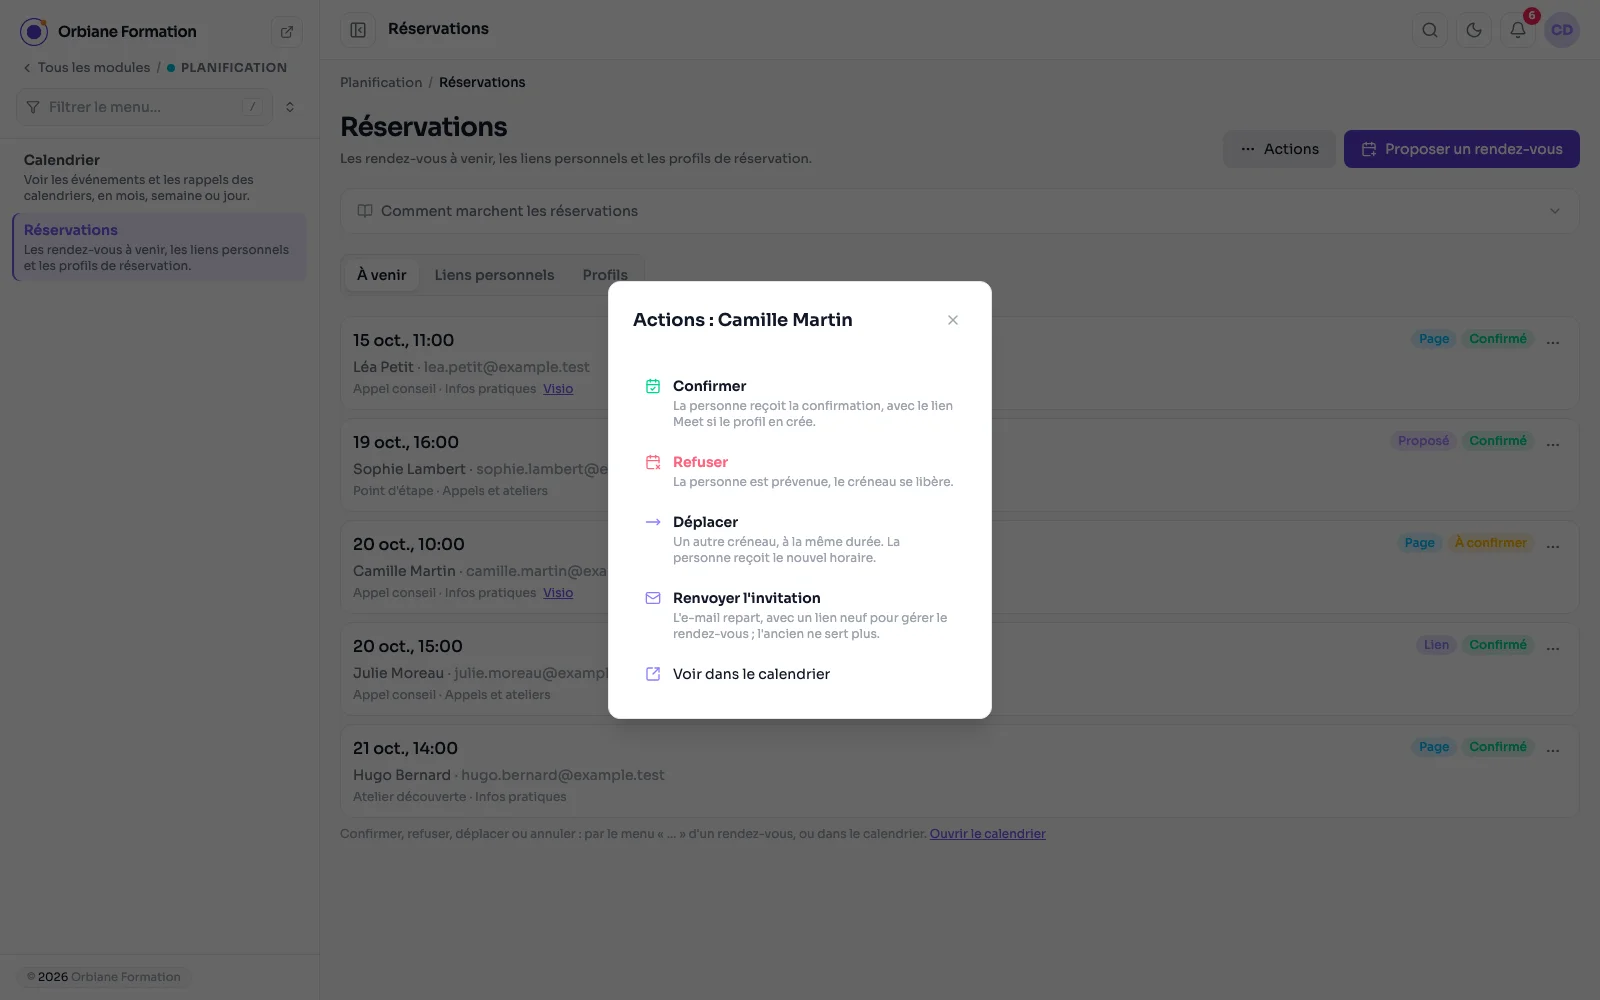Open Visio link in Léa Petit row
1600x1000 pixels.
point(558,389)
